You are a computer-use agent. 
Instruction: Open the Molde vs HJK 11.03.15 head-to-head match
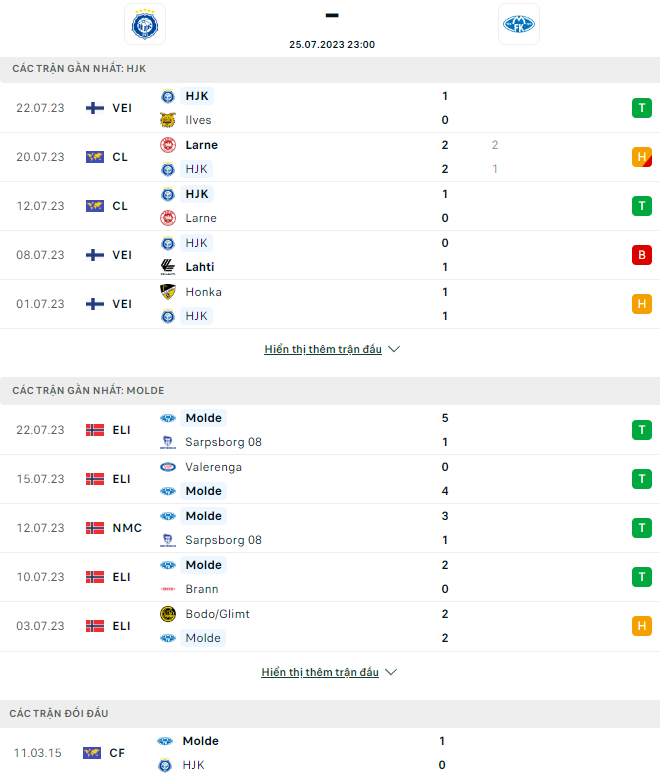pos(330,753)
